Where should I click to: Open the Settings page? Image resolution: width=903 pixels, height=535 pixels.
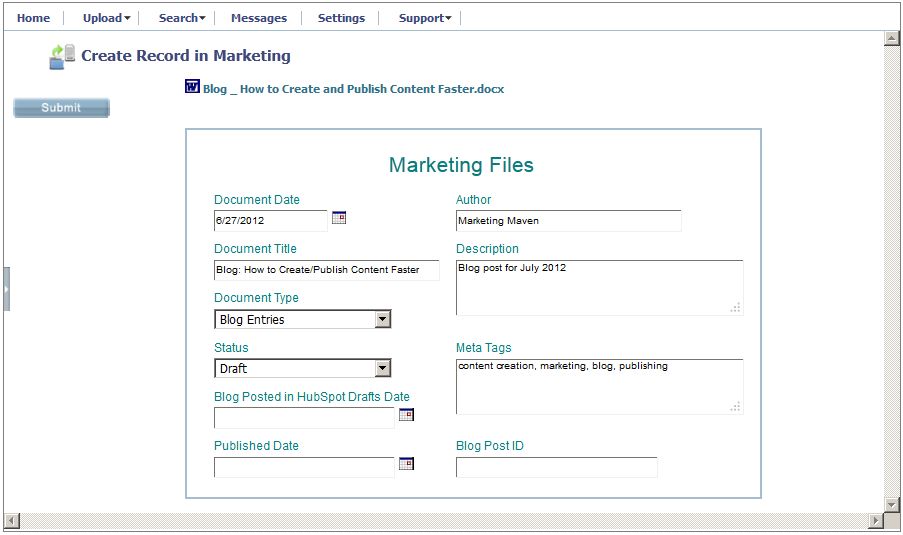pos(342,18)
